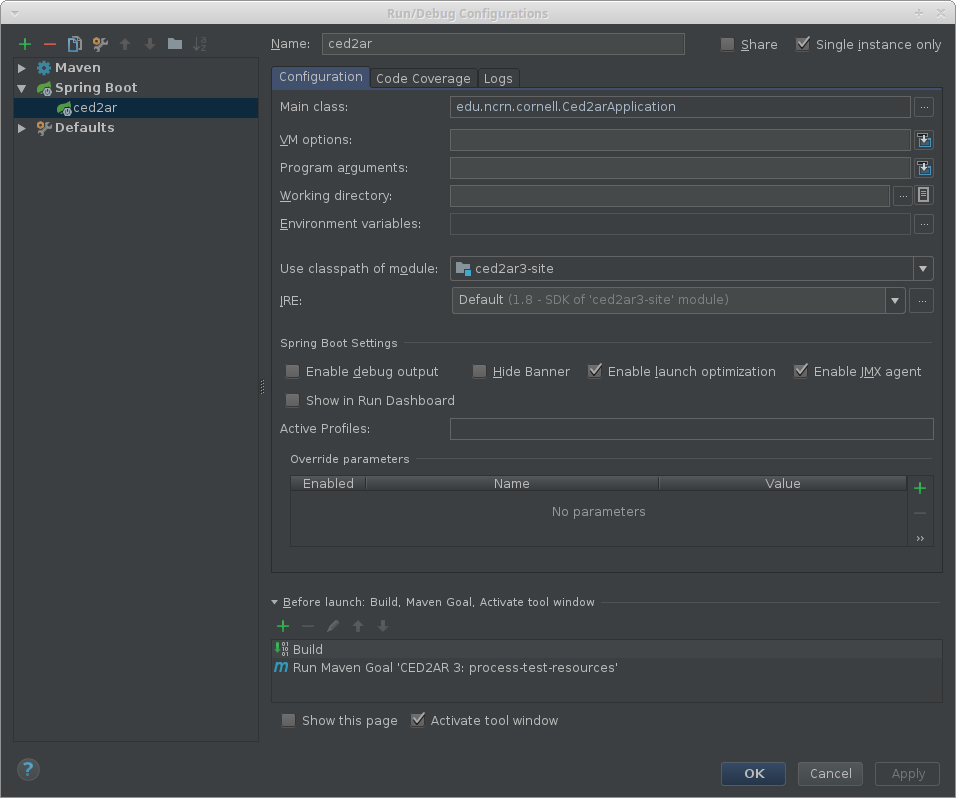Screen dimensions: 956x798
Task: Open classpath of module dropdown
Action: click(923, 269)
